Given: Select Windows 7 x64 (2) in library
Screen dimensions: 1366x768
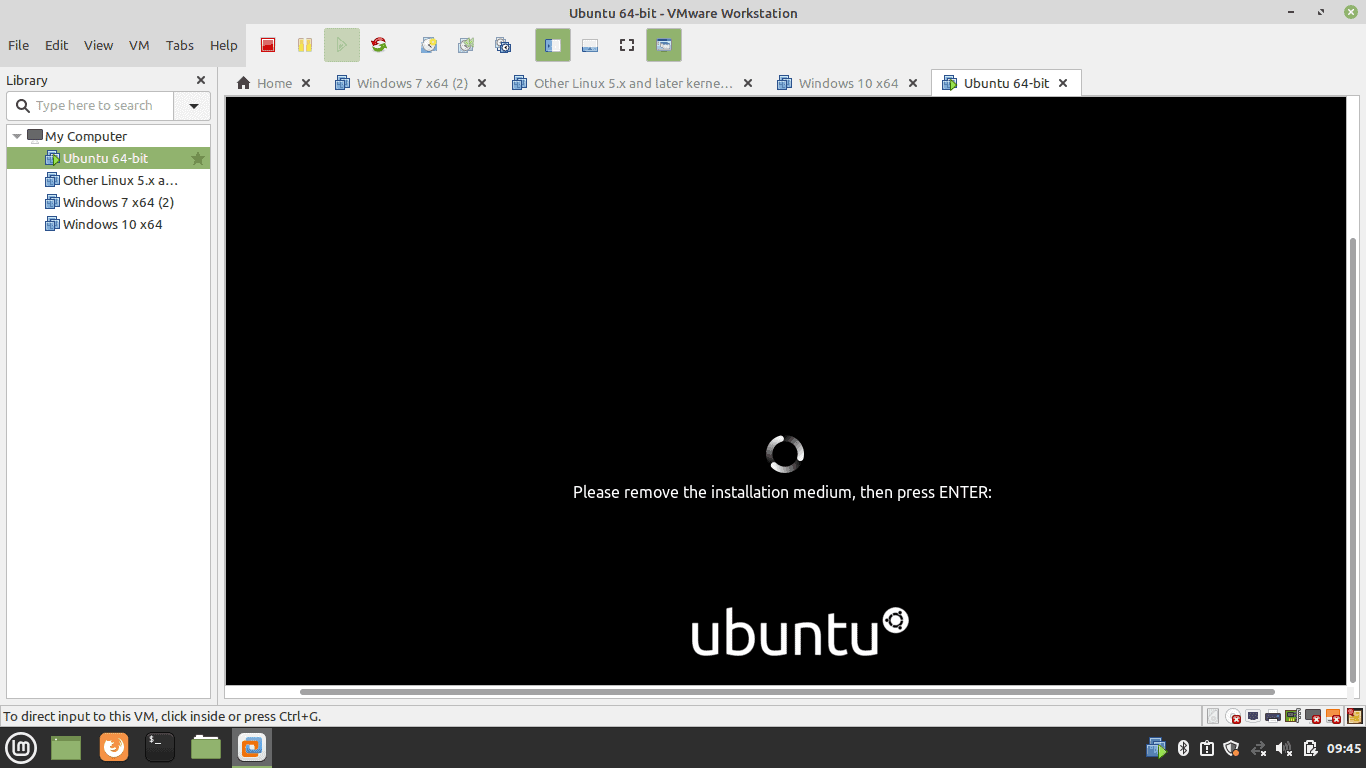Looking at the screenshot, I should [x=108, y=202].
